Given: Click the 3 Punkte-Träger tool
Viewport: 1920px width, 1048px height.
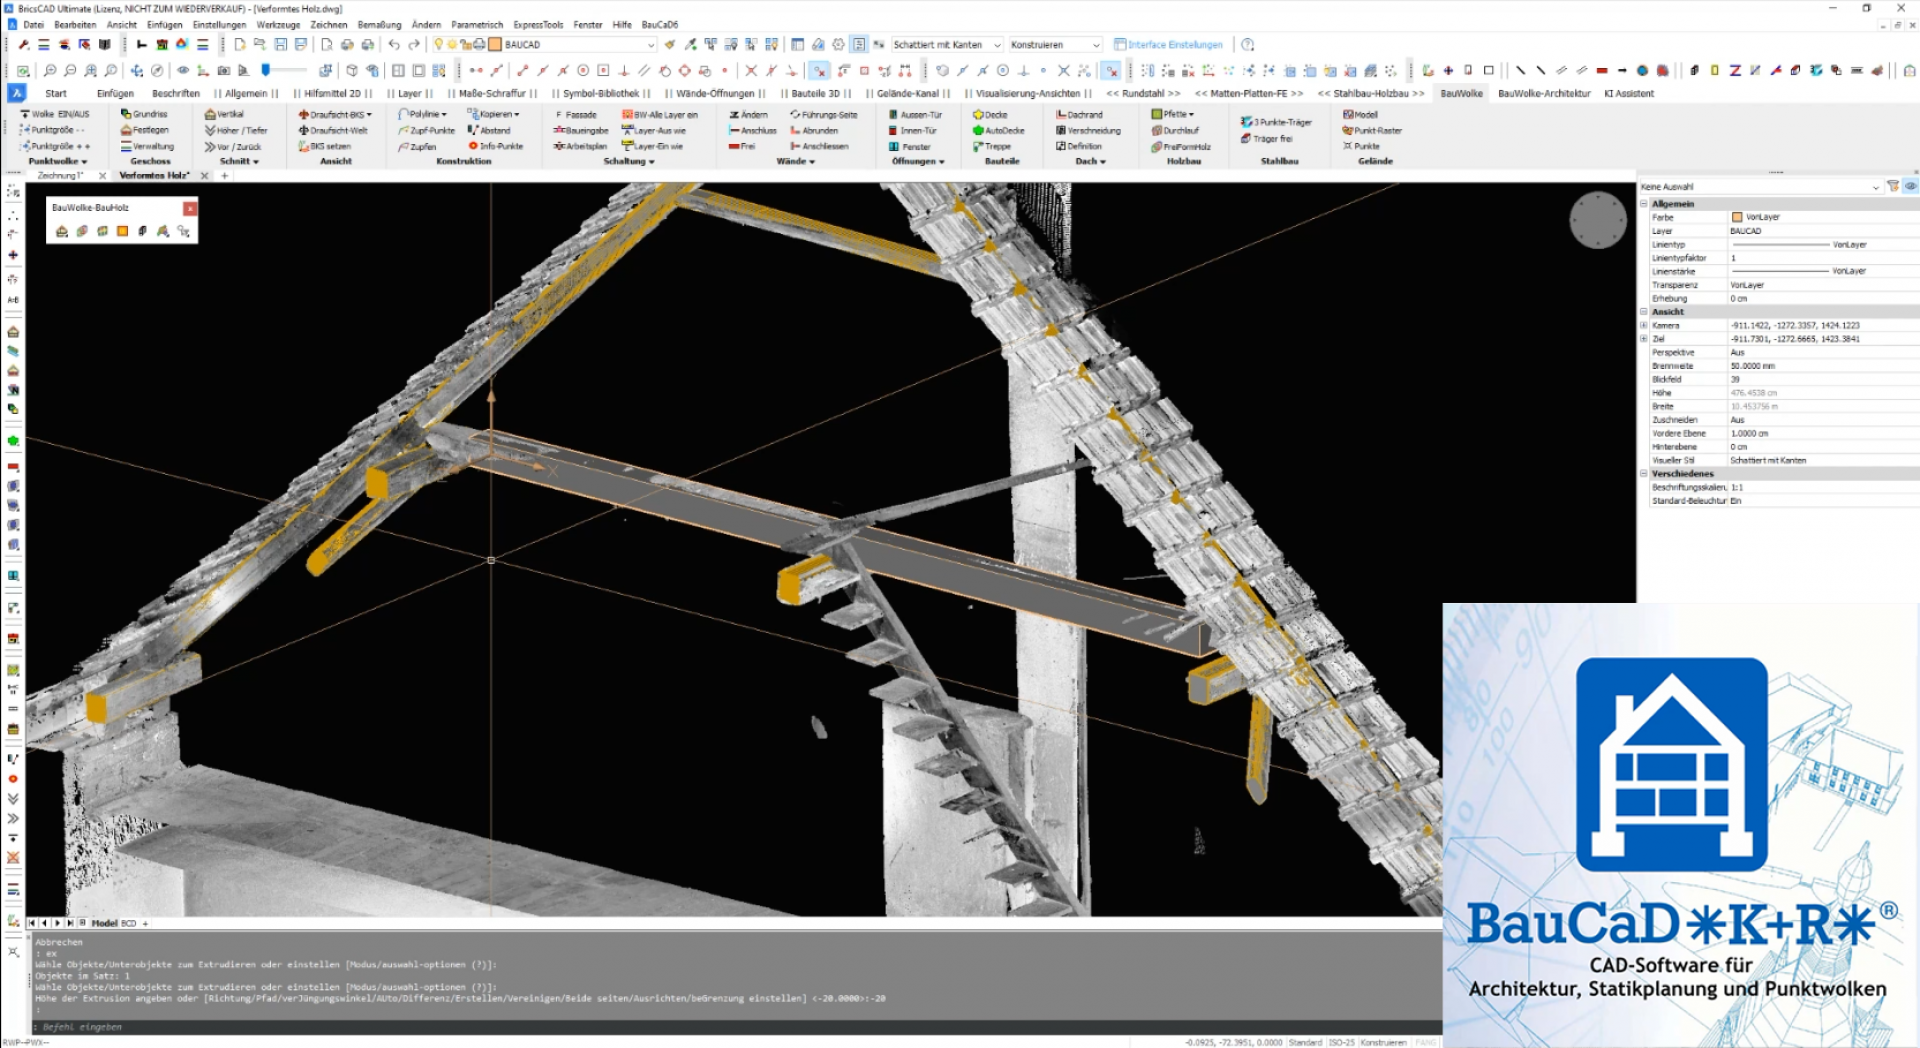Looking at the screenshot, I should pyautogui.click(x=1276, y=122).
